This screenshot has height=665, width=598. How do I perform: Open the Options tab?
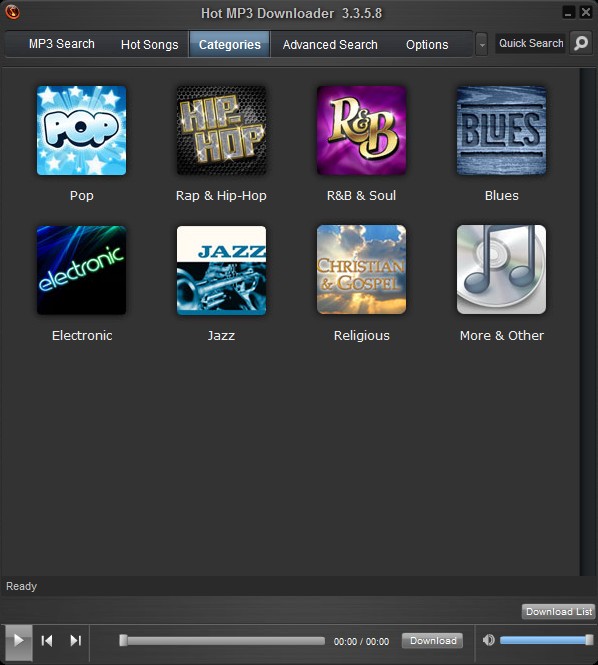pos(427,44)
